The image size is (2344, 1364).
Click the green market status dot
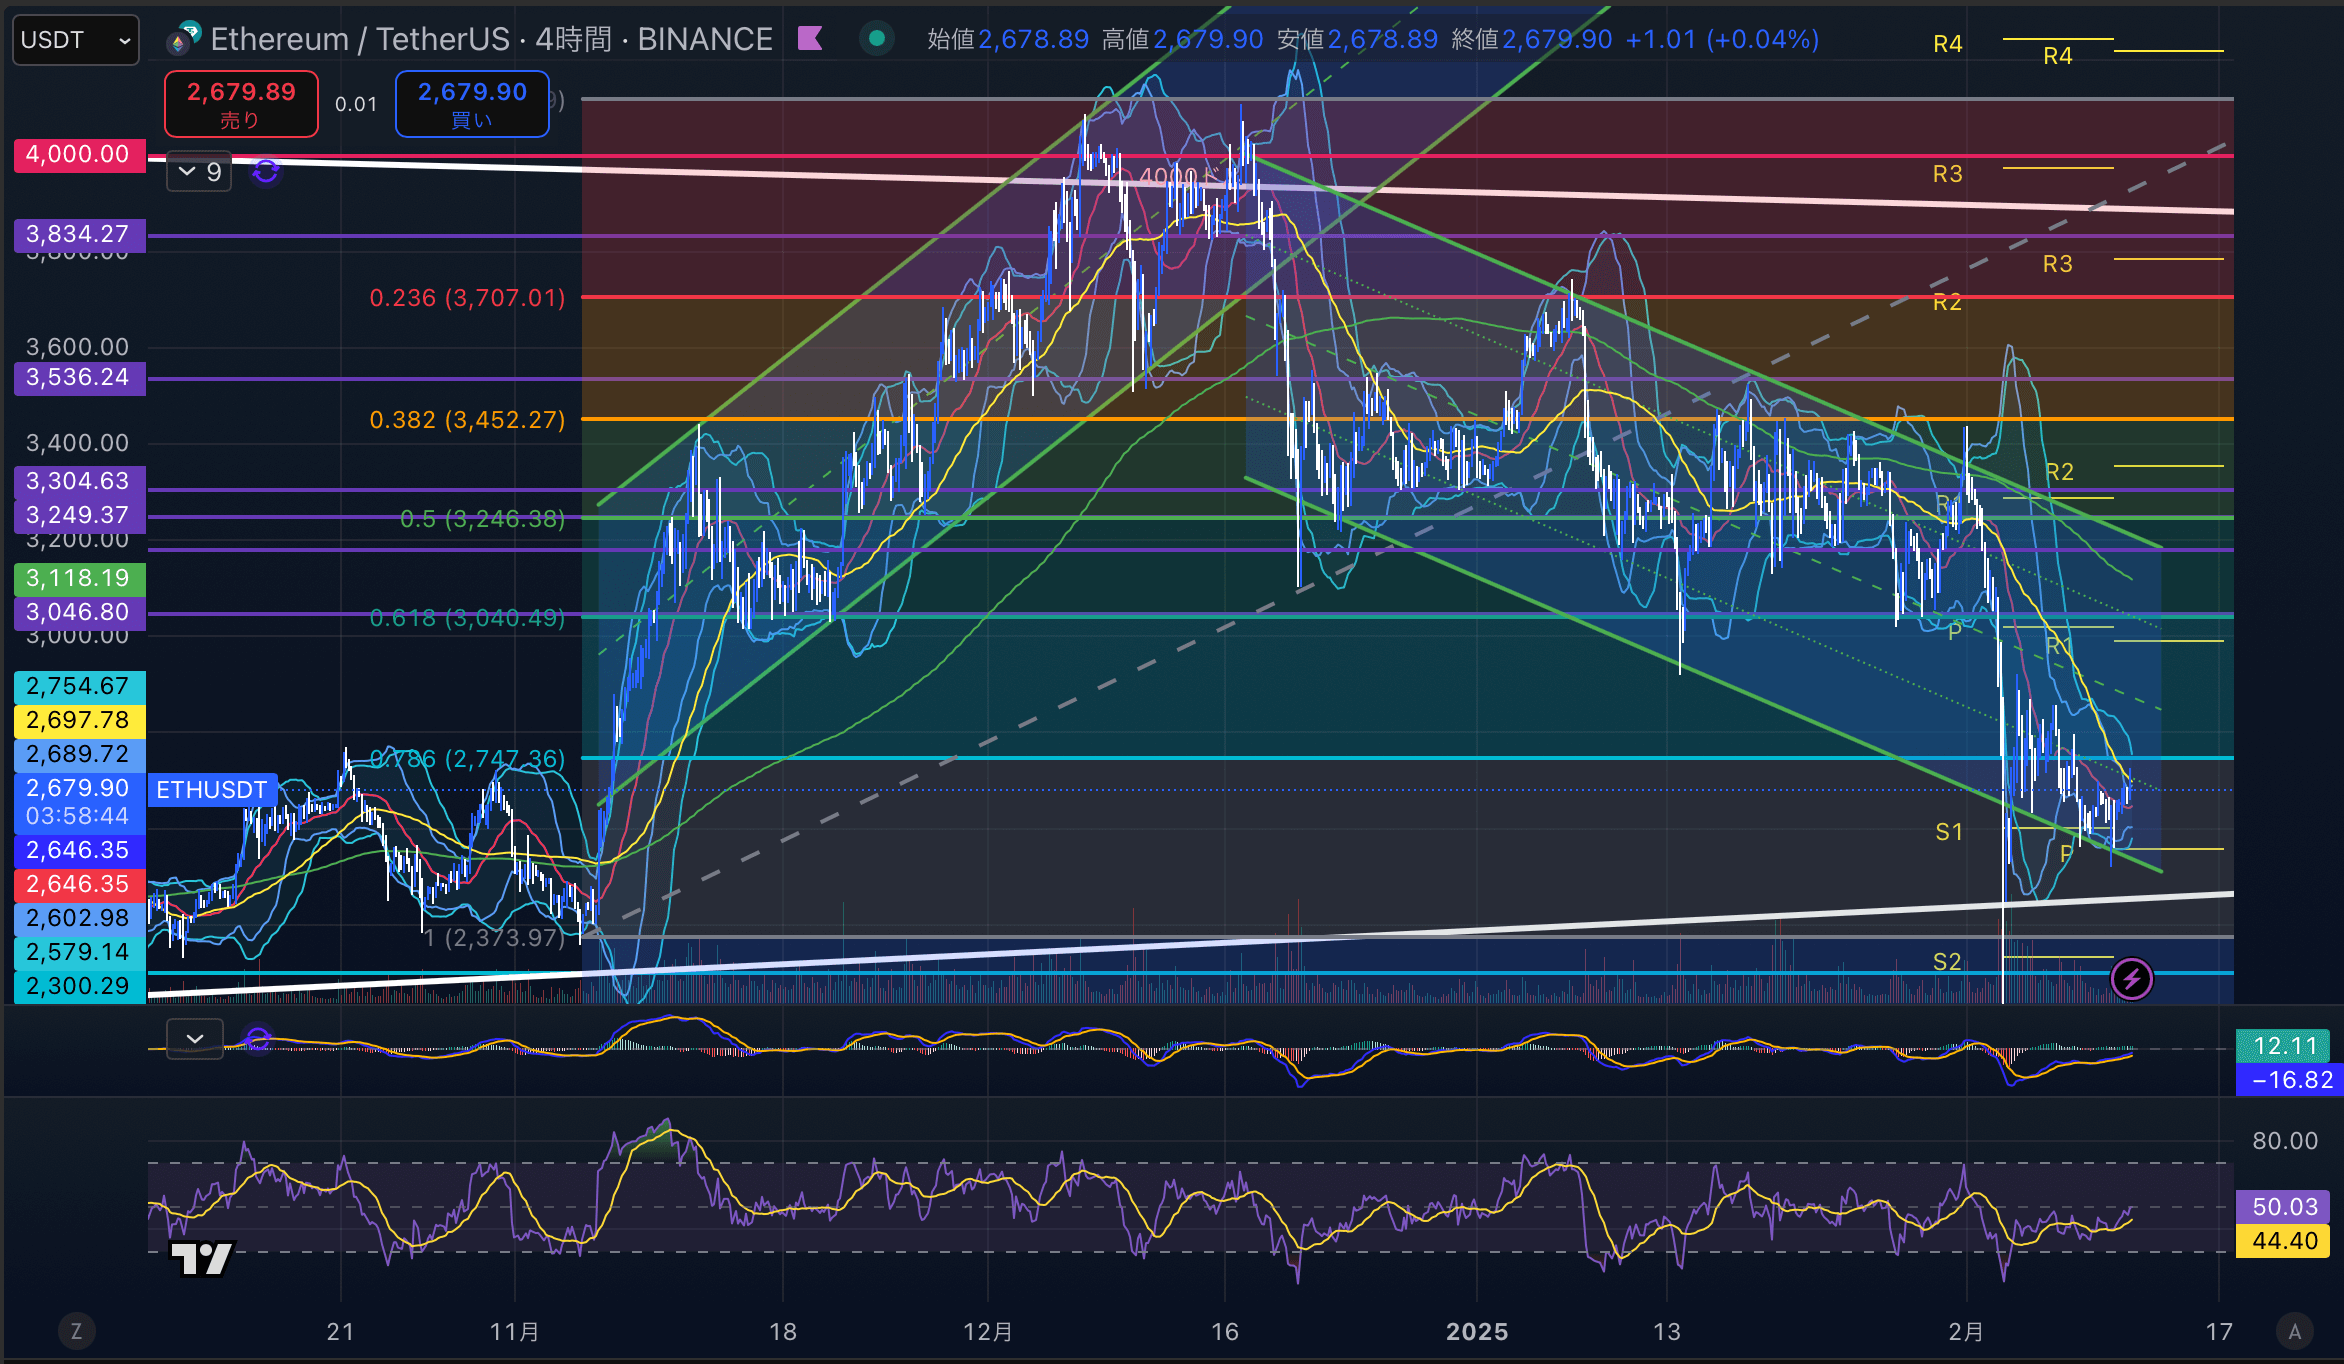877,39
